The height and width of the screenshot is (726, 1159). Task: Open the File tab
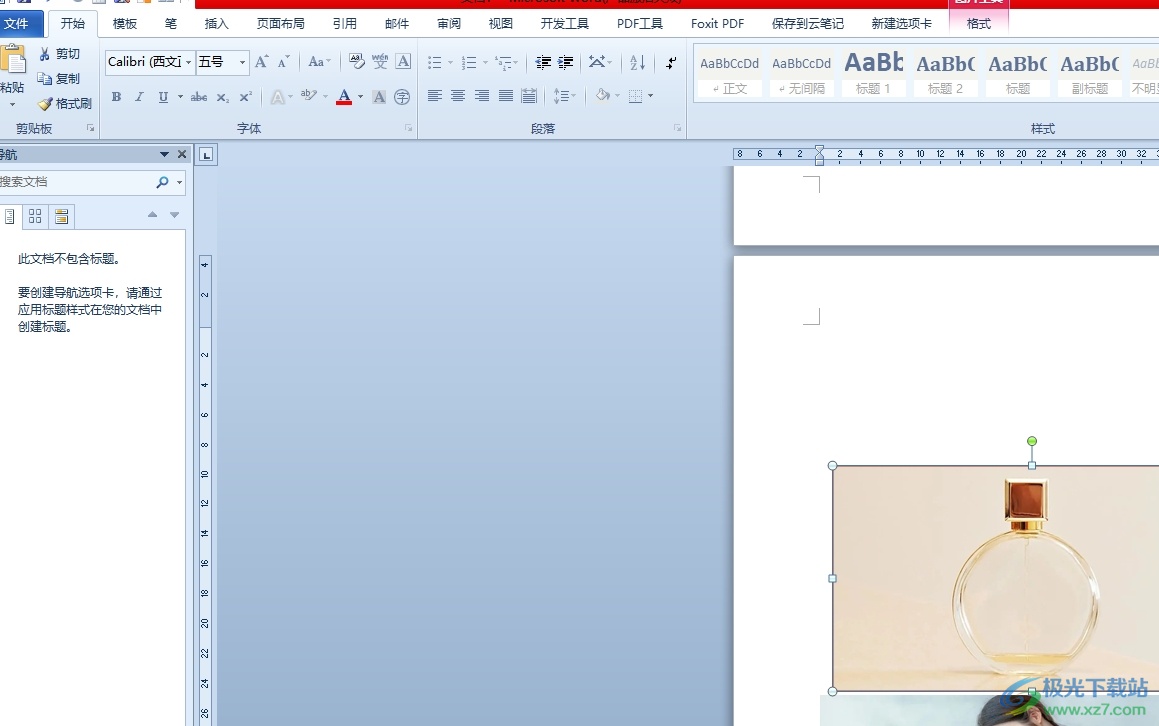coord(18,24)
